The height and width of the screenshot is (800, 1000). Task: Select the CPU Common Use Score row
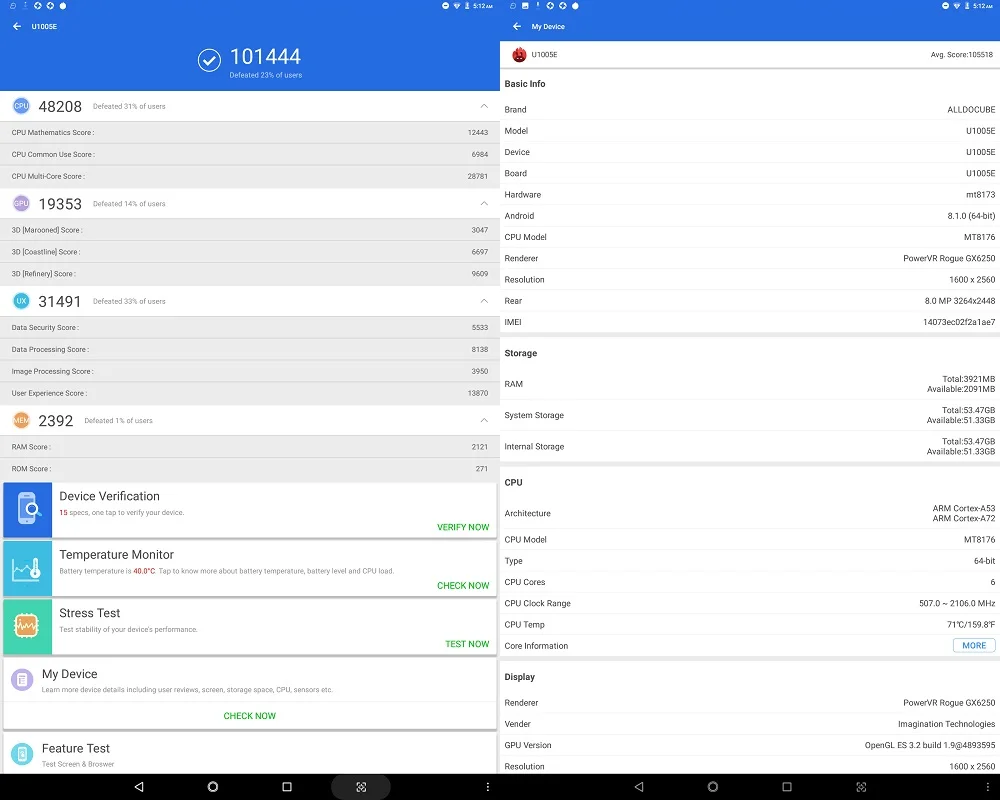point(250,154)
